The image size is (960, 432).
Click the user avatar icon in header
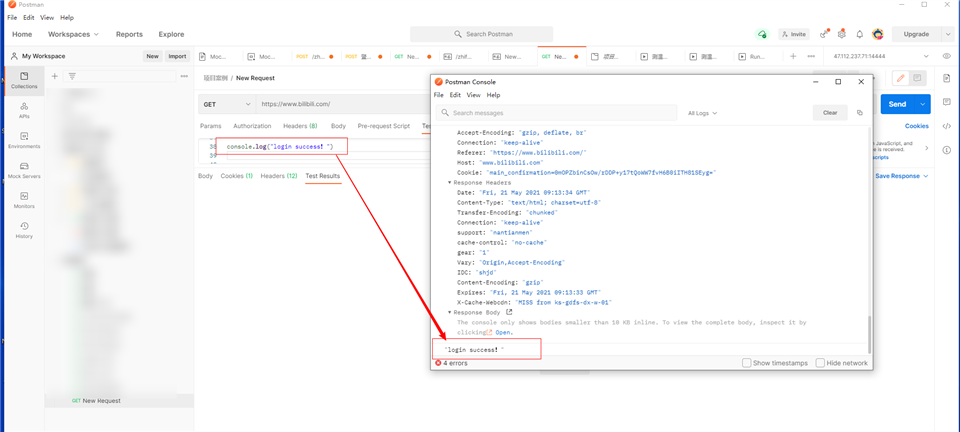[x=877, y=34]
